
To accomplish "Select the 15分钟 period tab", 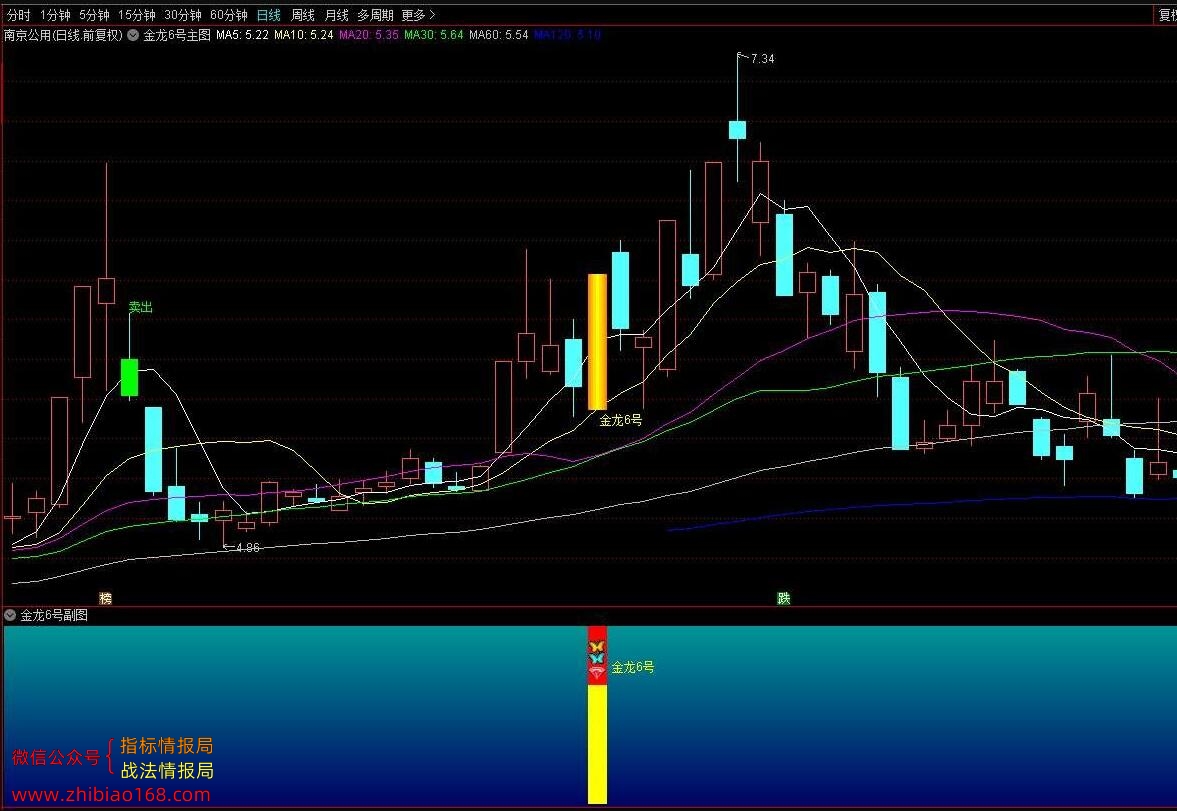I will [x=137, y=15].
